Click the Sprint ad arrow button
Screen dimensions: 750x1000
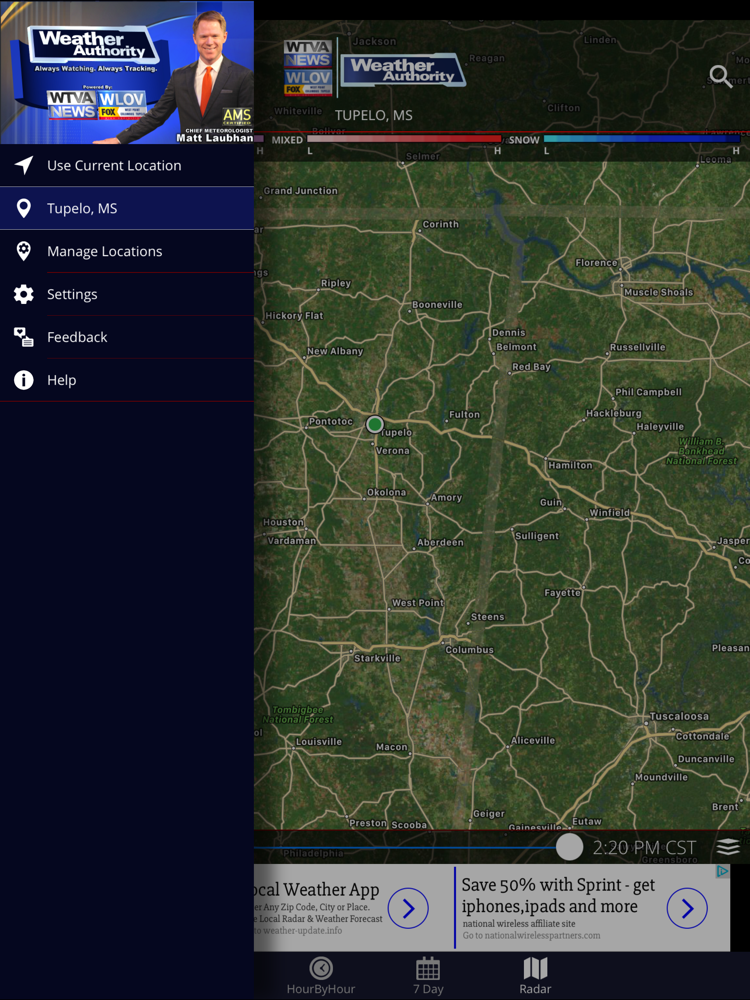tap(687, 908)
